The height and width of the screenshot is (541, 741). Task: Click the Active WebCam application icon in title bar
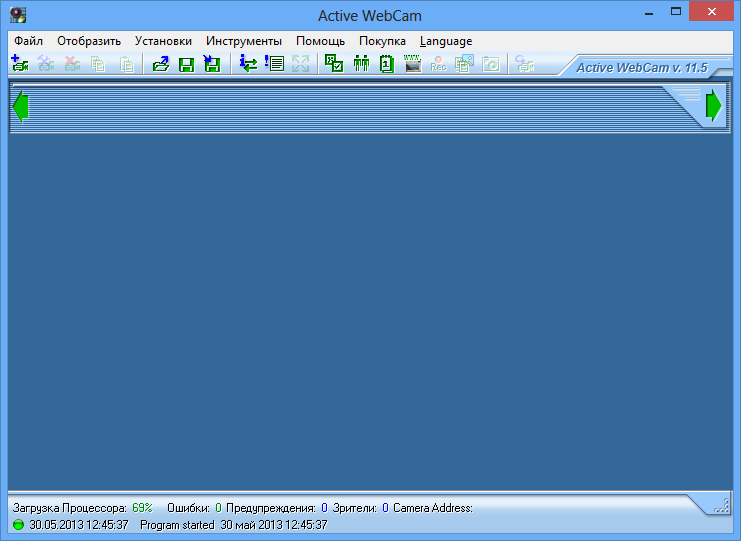tap(18, 15)
